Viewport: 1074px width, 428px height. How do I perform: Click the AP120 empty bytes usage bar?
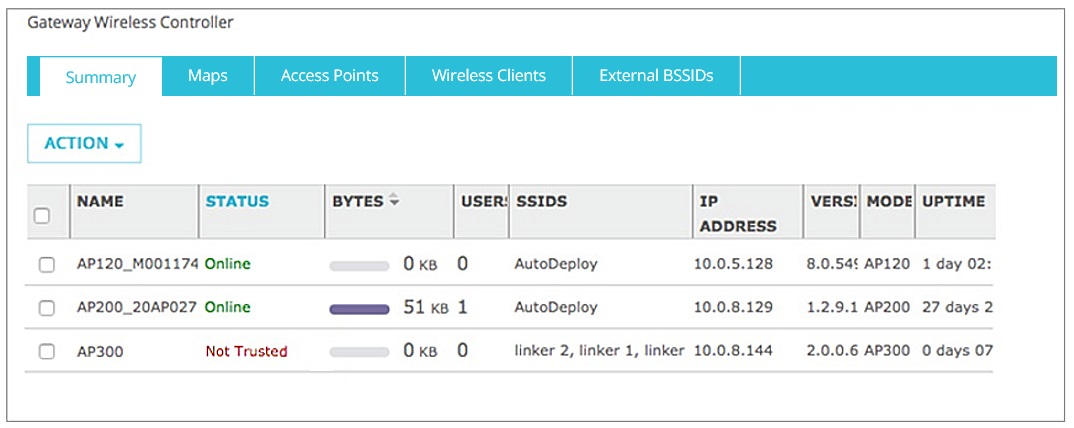(x=359, y=266)
